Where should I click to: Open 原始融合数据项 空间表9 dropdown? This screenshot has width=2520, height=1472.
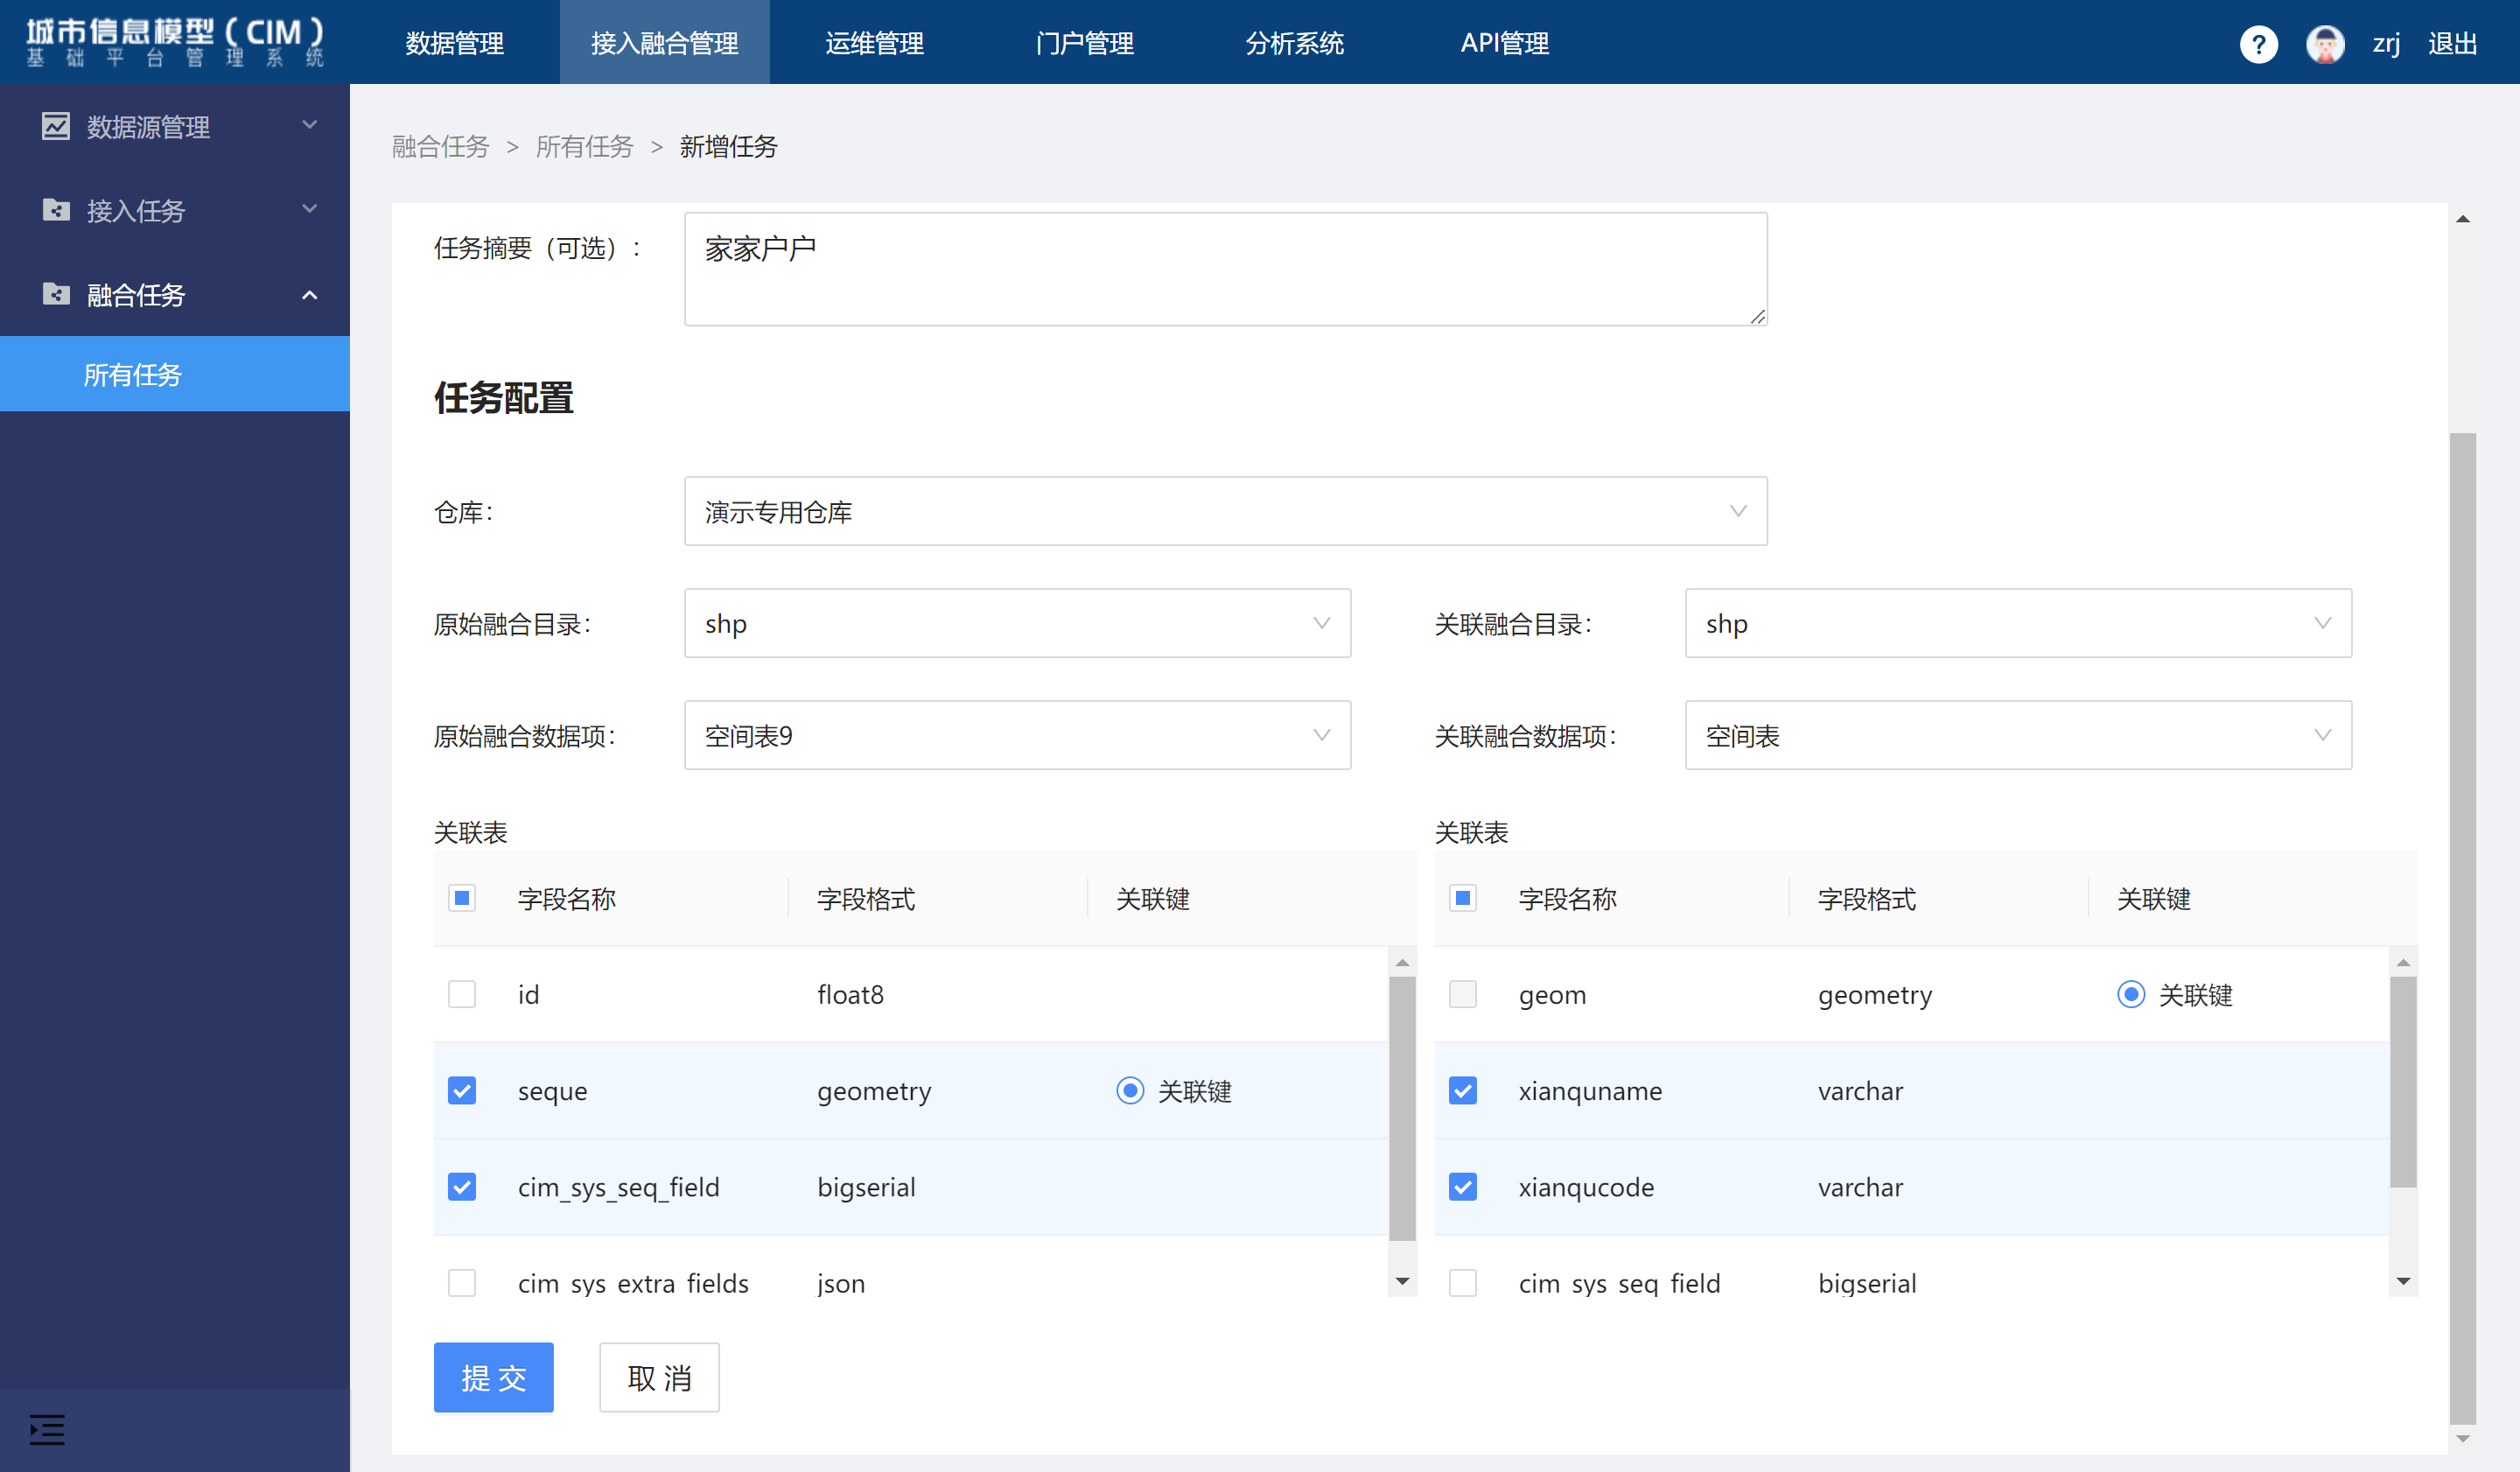1017,735
